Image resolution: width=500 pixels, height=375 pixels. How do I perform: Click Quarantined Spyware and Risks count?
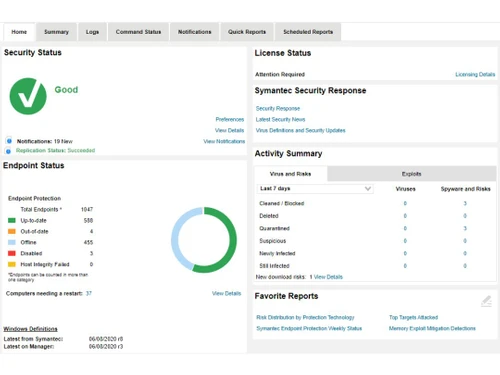(x=465, y=228)
